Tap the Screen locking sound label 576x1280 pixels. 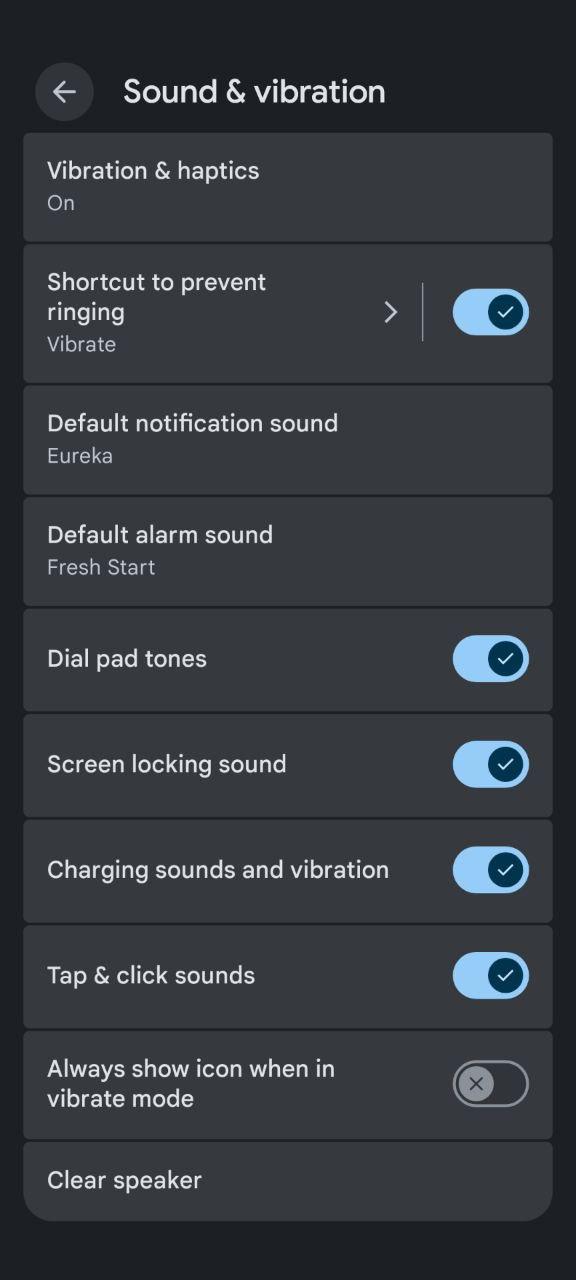tap(167, 764)
